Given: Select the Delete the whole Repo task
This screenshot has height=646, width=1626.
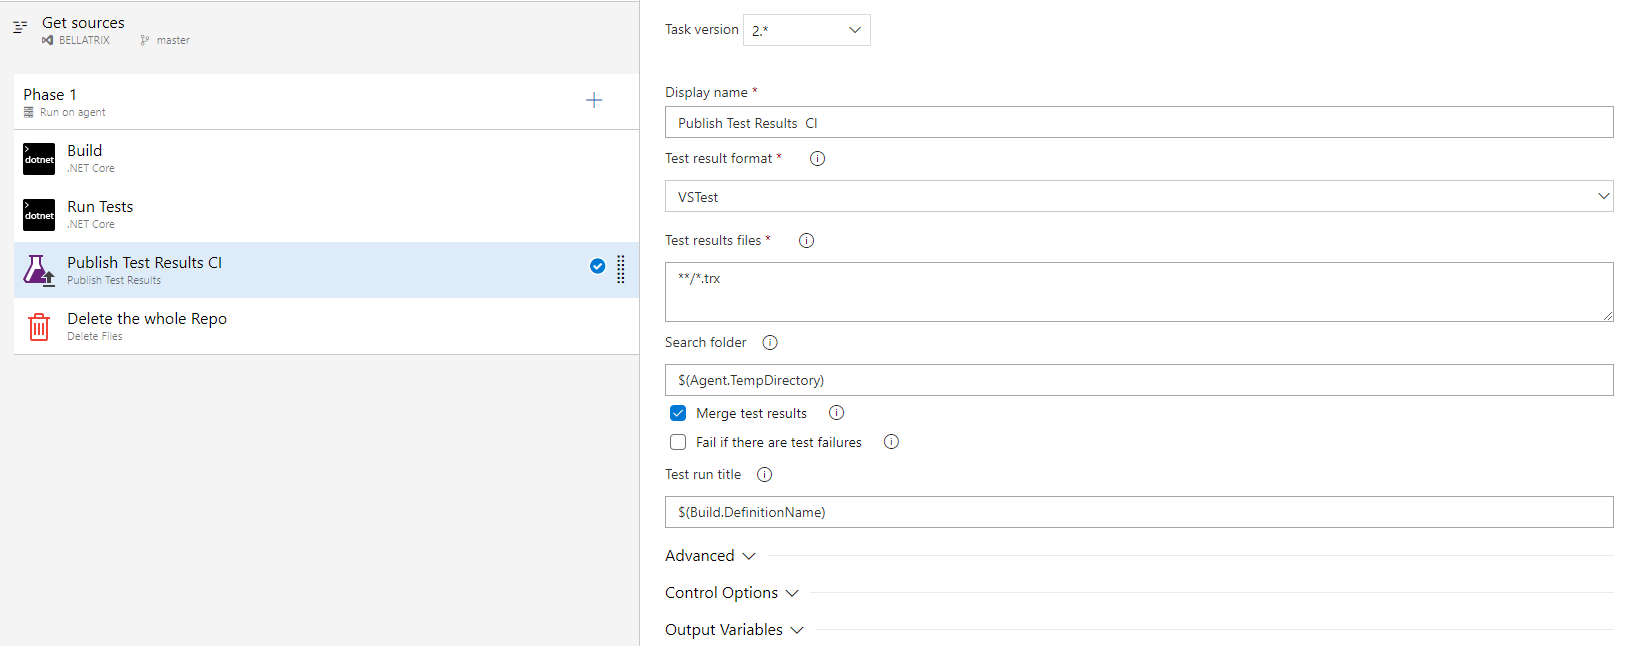Looking at the screenshot, I should 326,326.
